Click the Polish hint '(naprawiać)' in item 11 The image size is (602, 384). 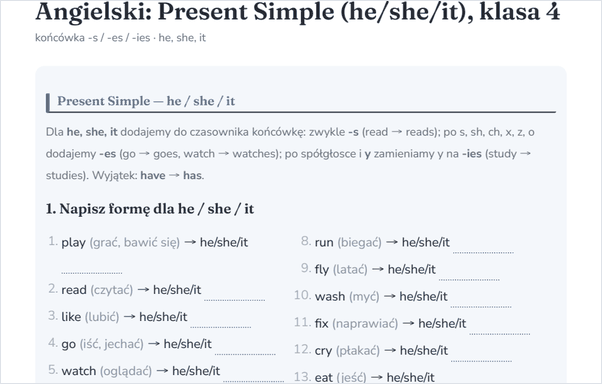coord(365,323)
